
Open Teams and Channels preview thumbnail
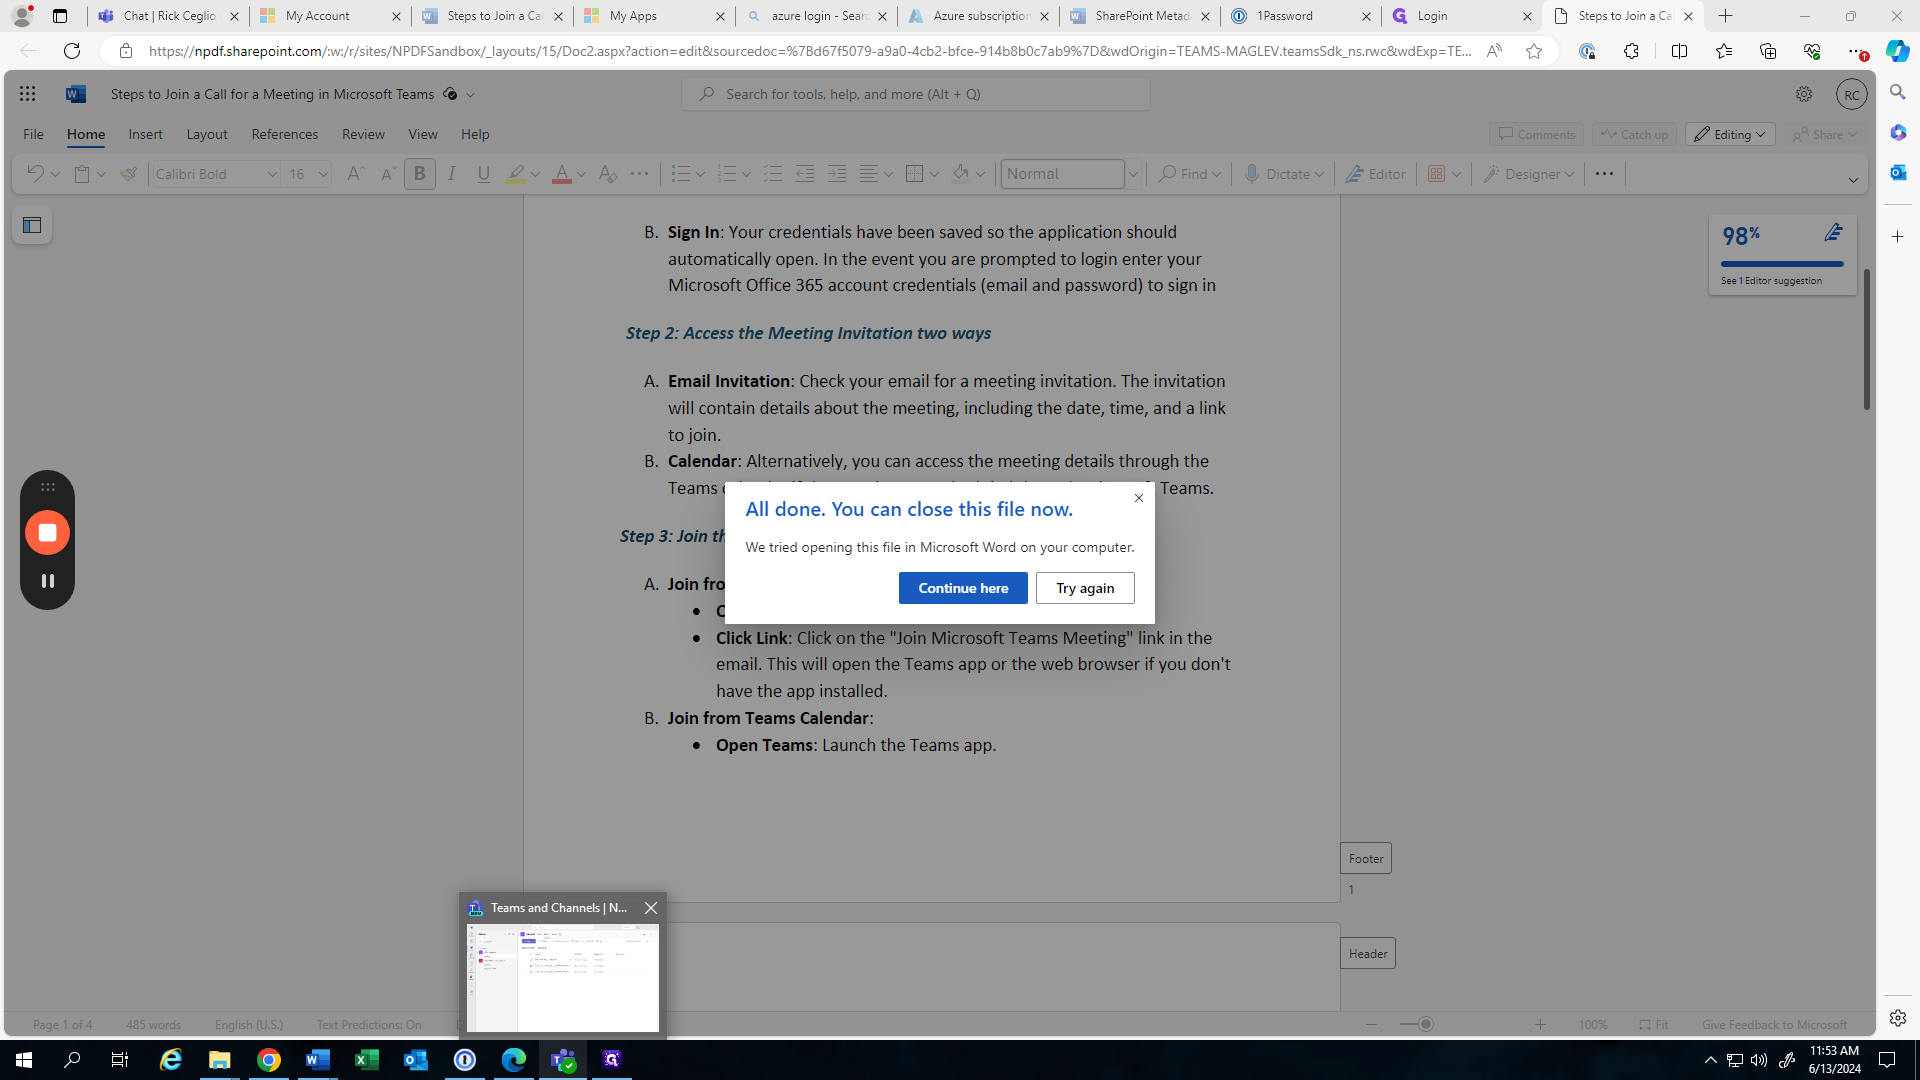563,978
